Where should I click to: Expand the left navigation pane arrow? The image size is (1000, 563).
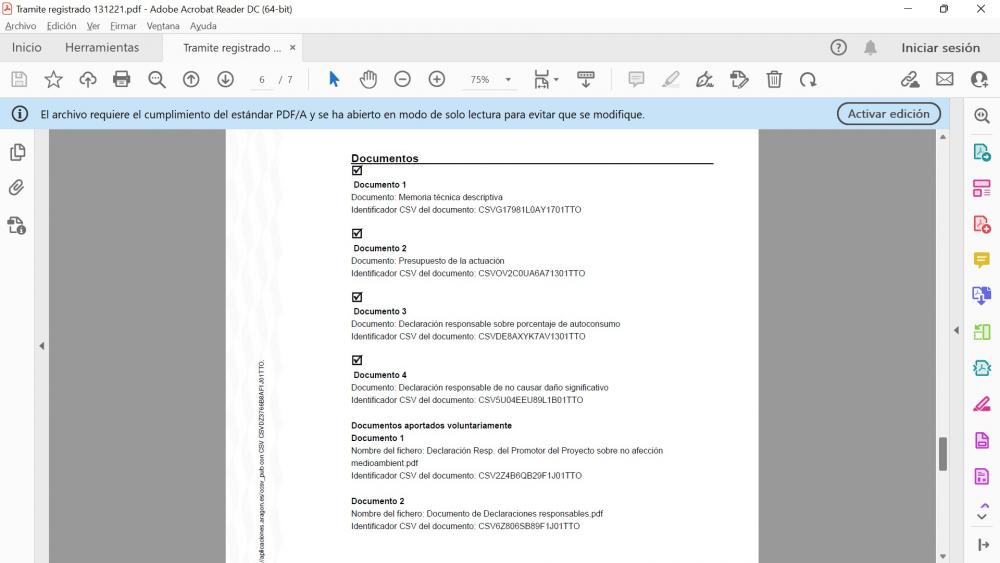[42, 346]
